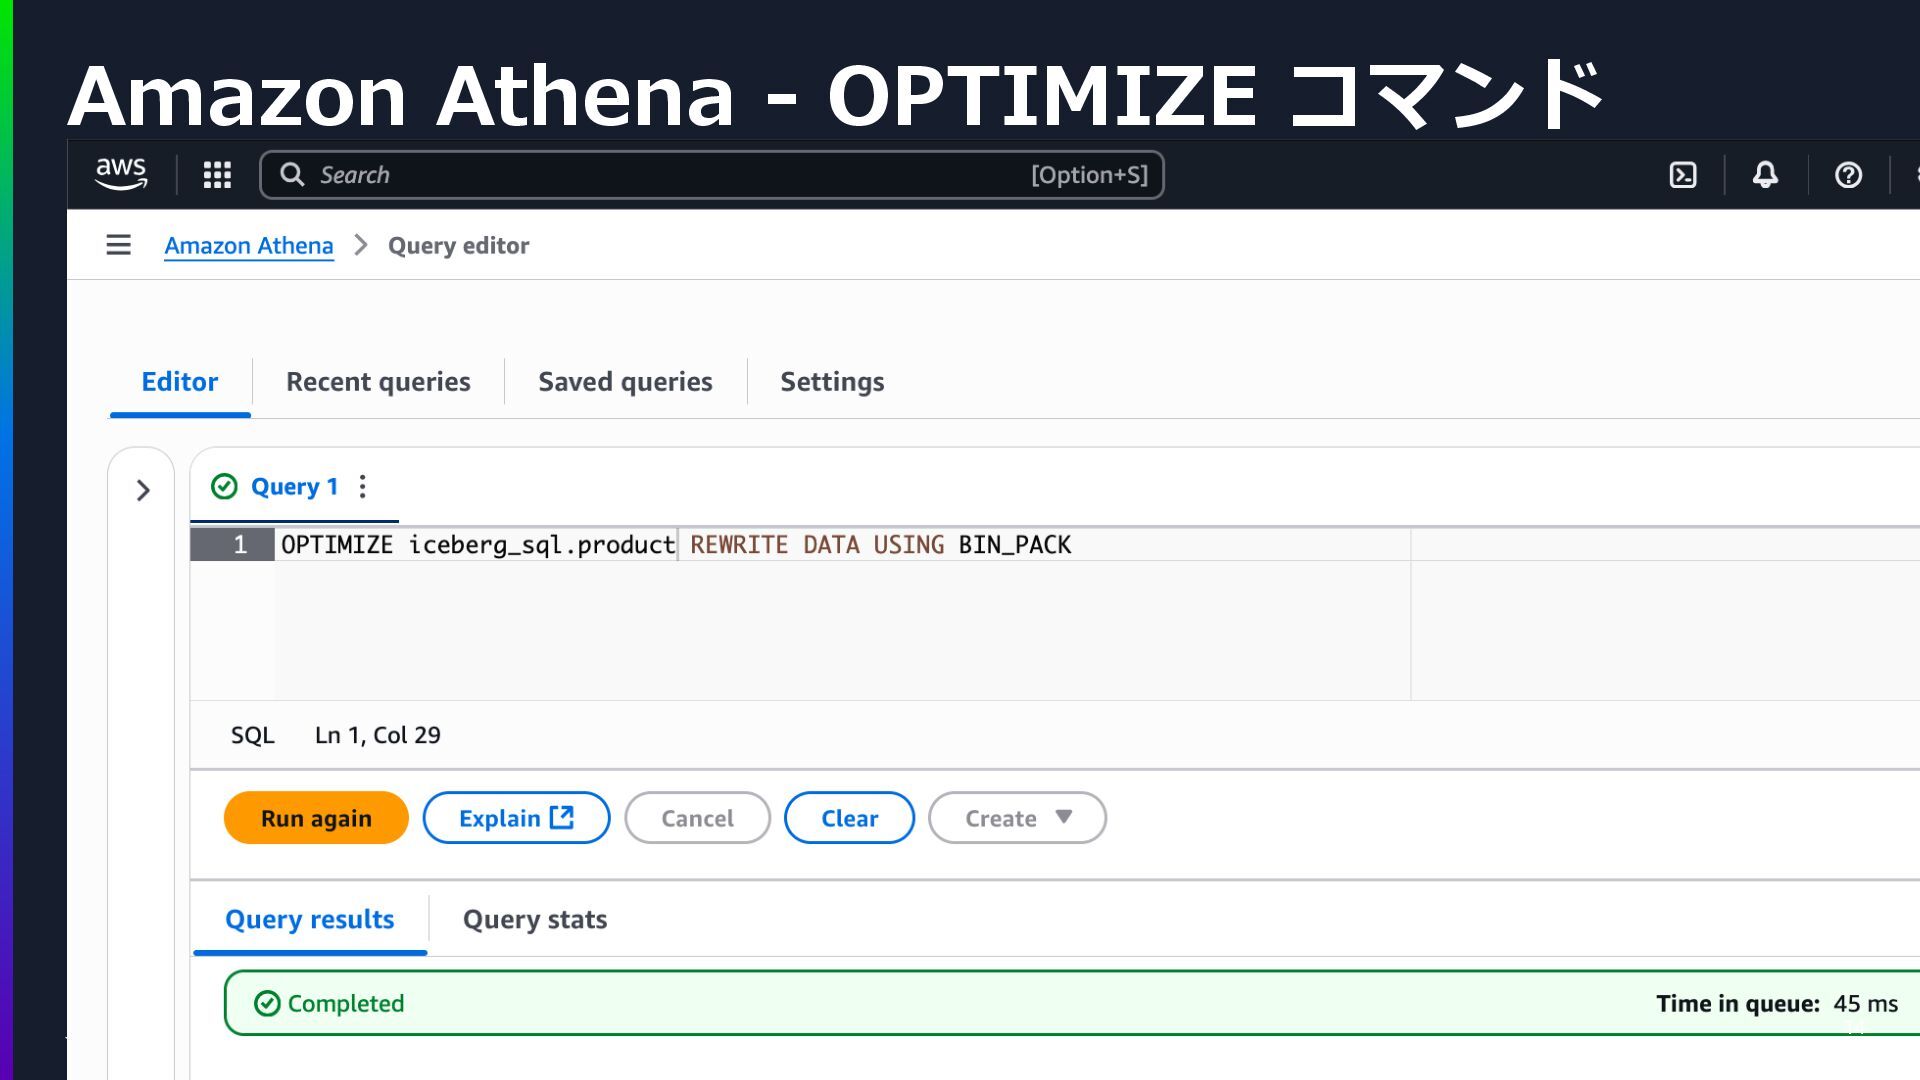Open the help question mark icon
1920x1080 pixels.
1848,175
